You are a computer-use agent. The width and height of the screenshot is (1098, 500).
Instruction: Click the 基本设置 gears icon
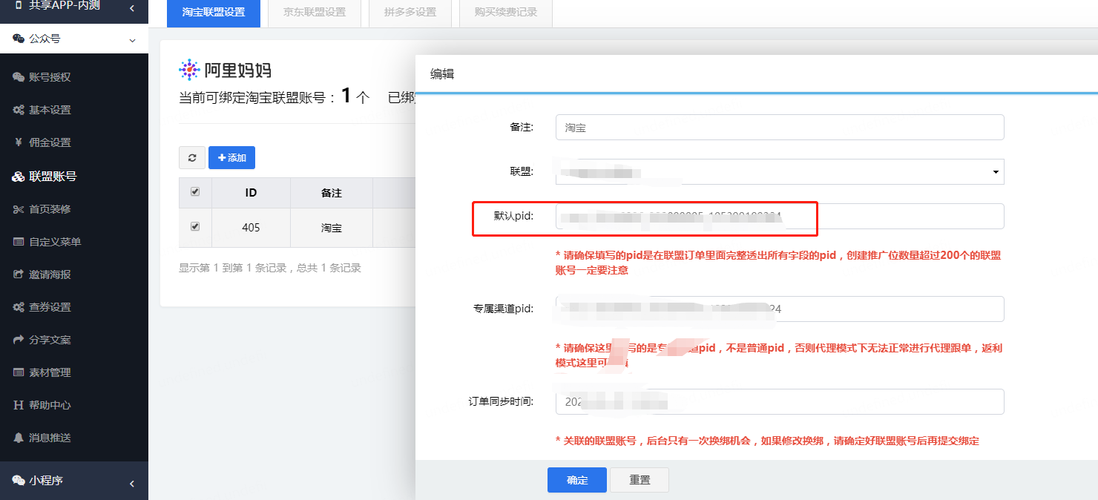pos(18,110)
